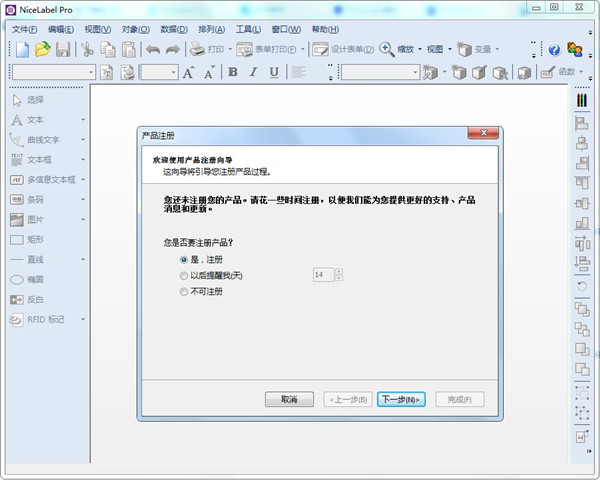Image resolution: width=600 pixels, height=480 pixels.
Task: Open file with the folder icon
Action: tap(42, 50)
